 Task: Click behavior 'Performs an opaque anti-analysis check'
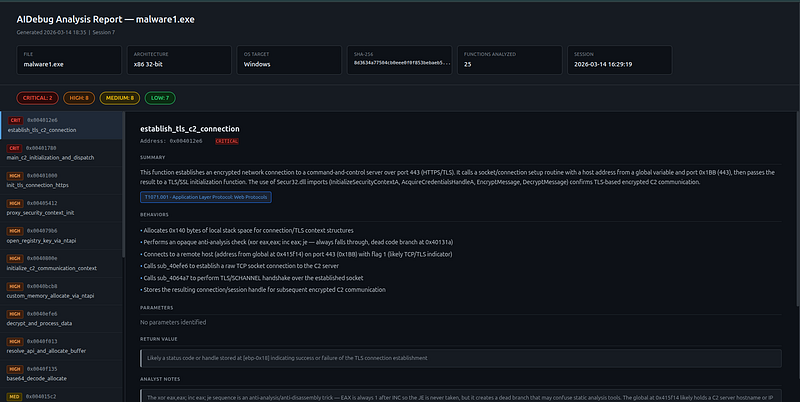point(296,242)
